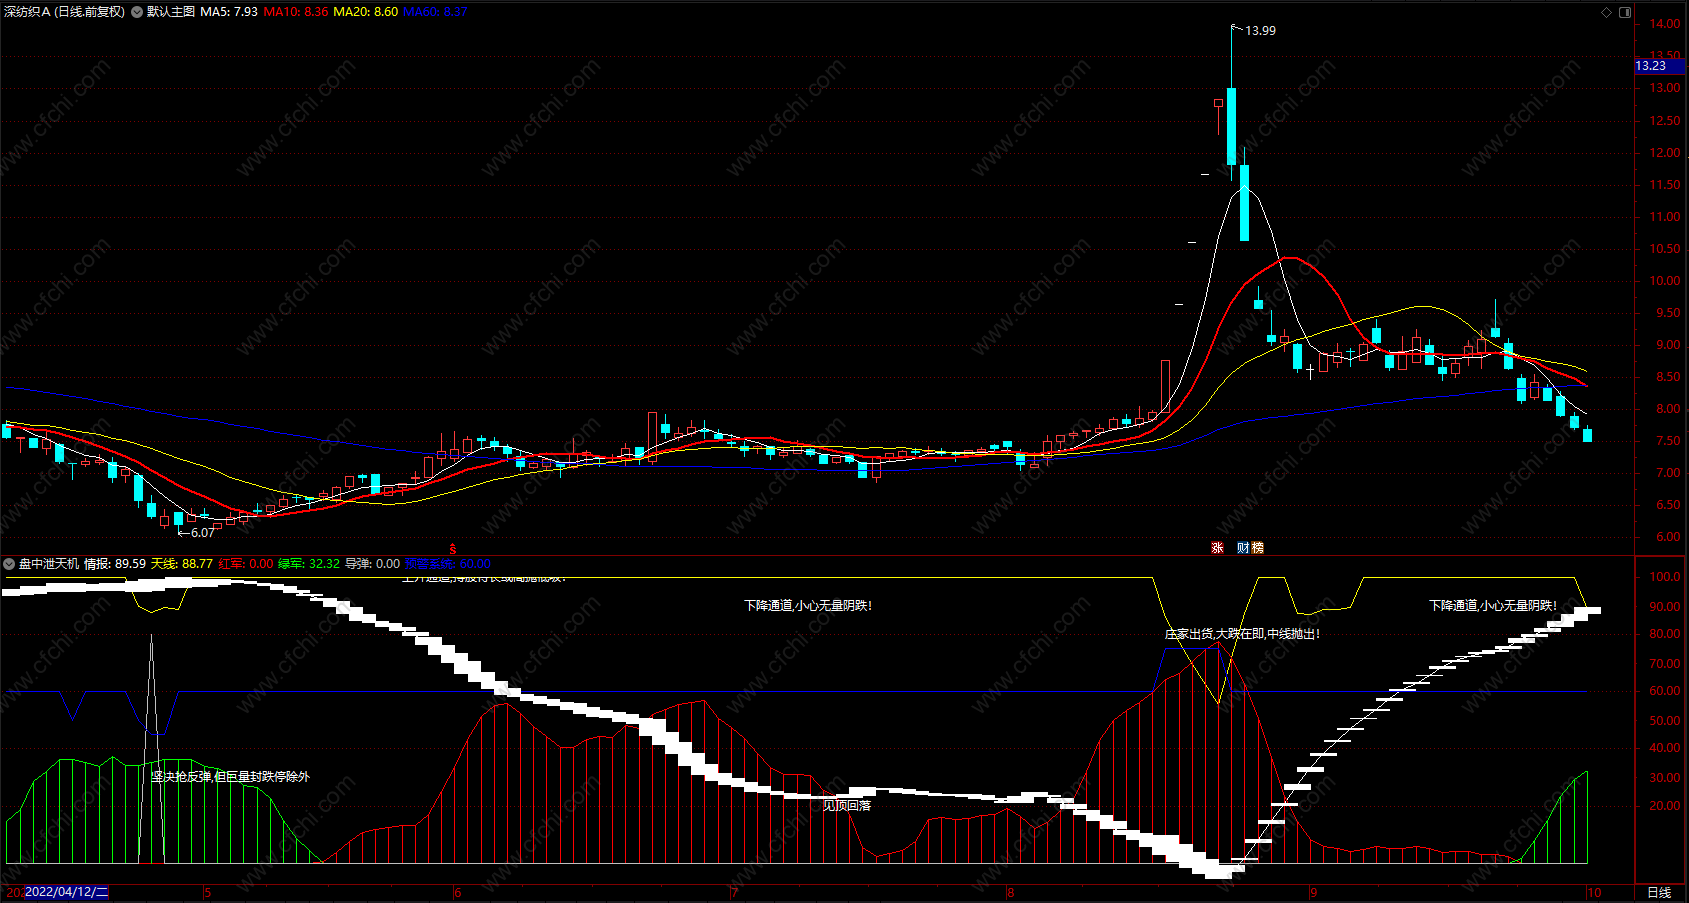
Task: Click month 5 on the time axis
Action: pos(207,893)
